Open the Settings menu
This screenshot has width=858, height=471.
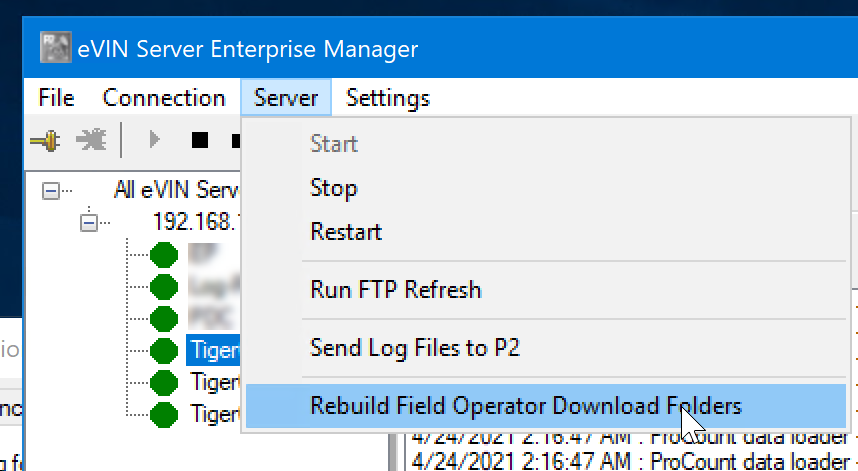pyautogui.click(x=388, y=98)
